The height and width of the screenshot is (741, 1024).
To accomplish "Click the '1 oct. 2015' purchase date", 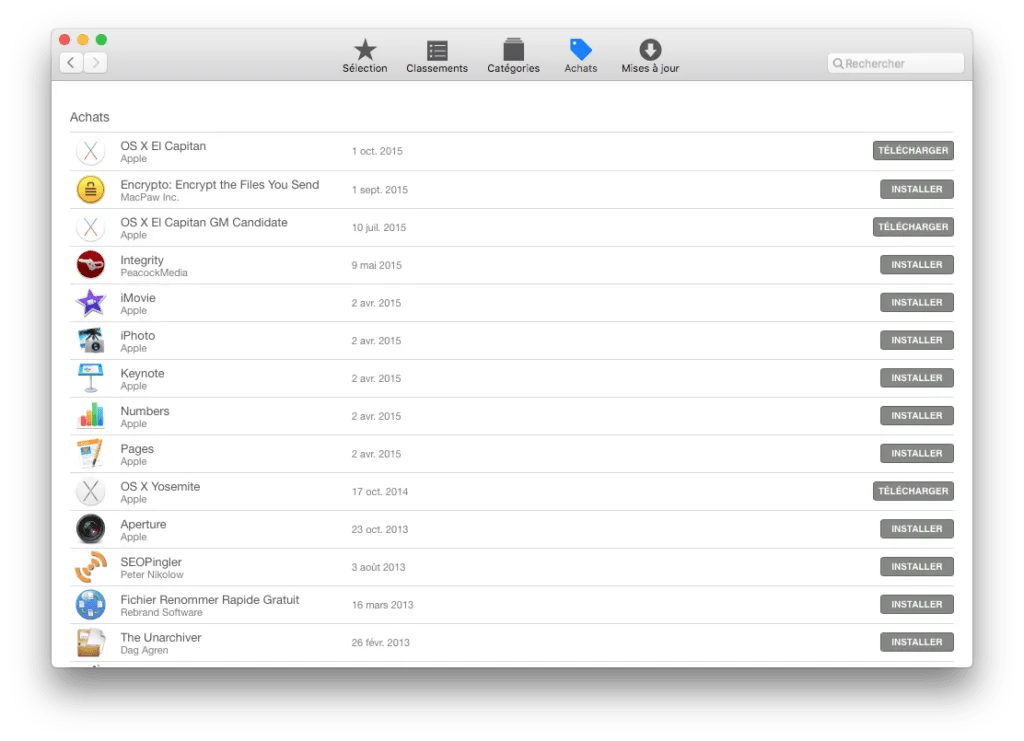I will tap(377, 151).
